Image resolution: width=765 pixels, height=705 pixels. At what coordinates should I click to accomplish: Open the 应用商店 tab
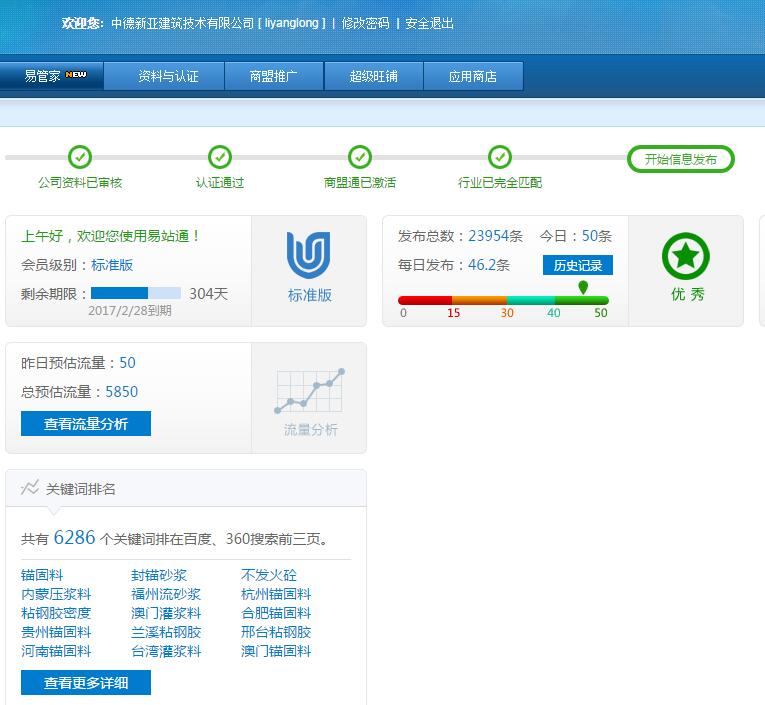tap(472, 76)
